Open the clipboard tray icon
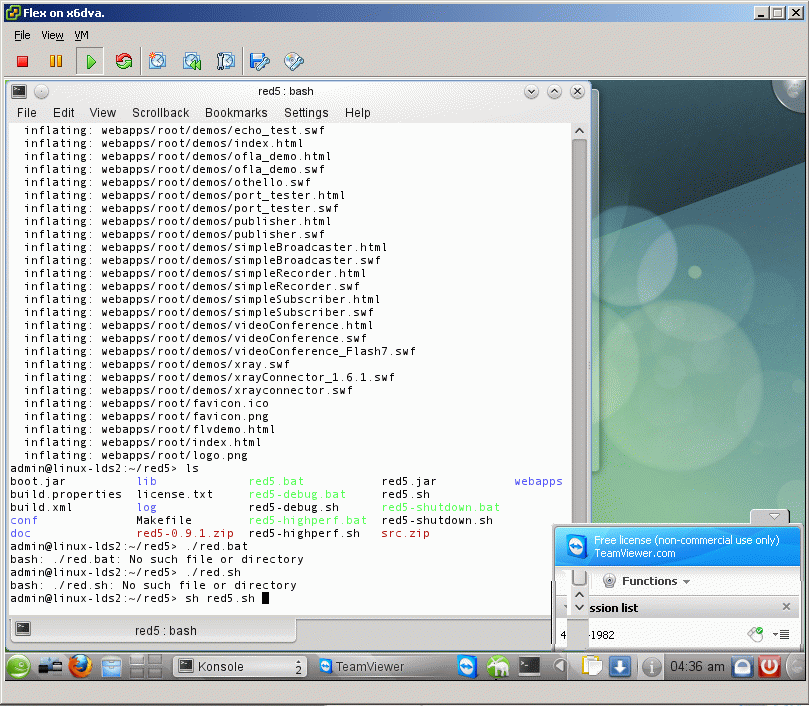The height and width of the screenshot is (706, 809). tap(591, 666)
